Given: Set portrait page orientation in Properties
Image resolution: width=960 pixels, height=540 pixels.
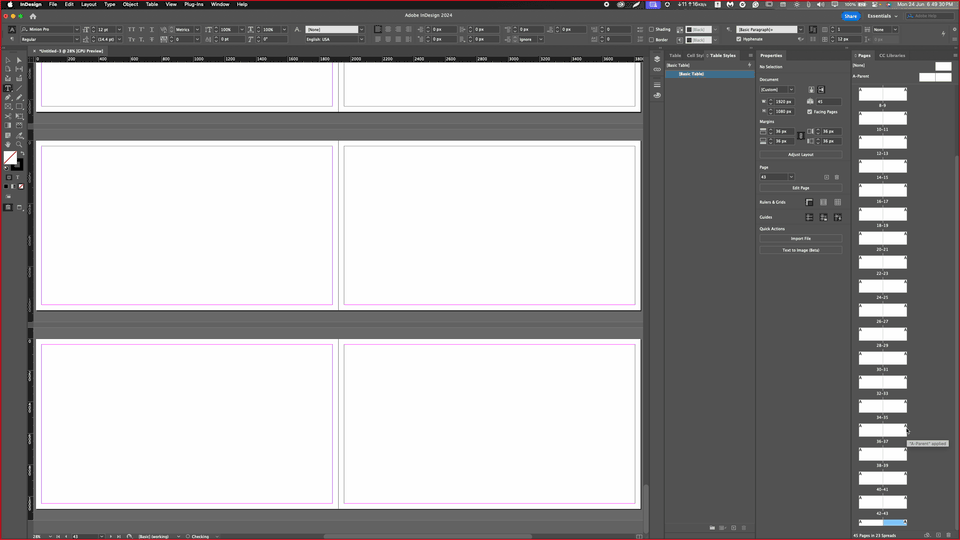Looking at the screenshot, I should click(811, 89).
